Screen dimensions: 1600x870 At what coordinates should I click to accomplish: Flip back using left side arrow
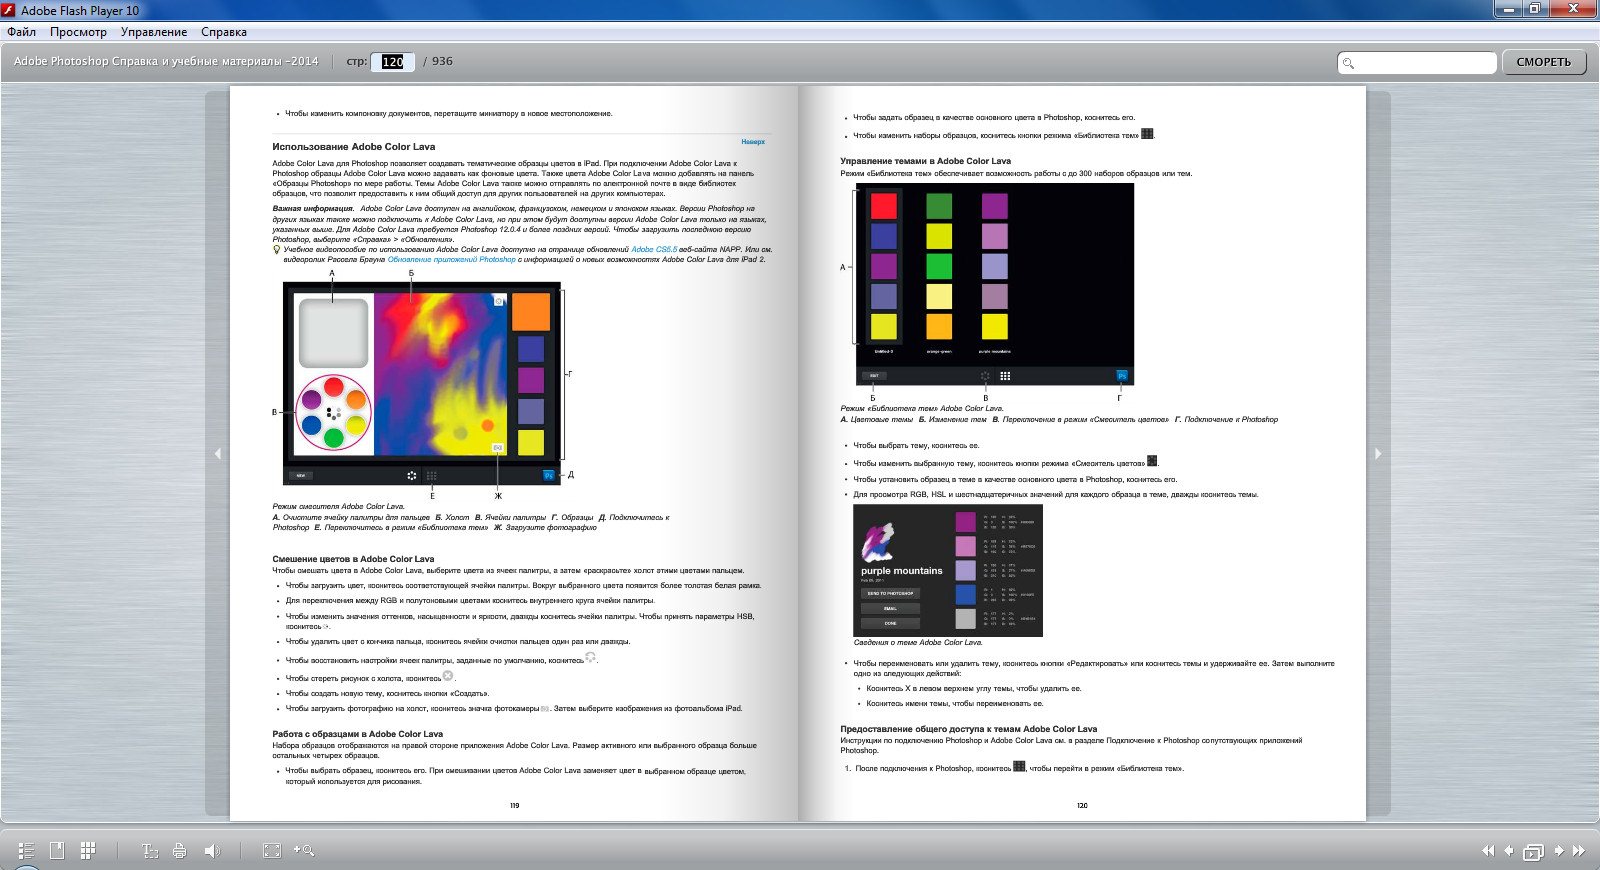click(218, 454)
